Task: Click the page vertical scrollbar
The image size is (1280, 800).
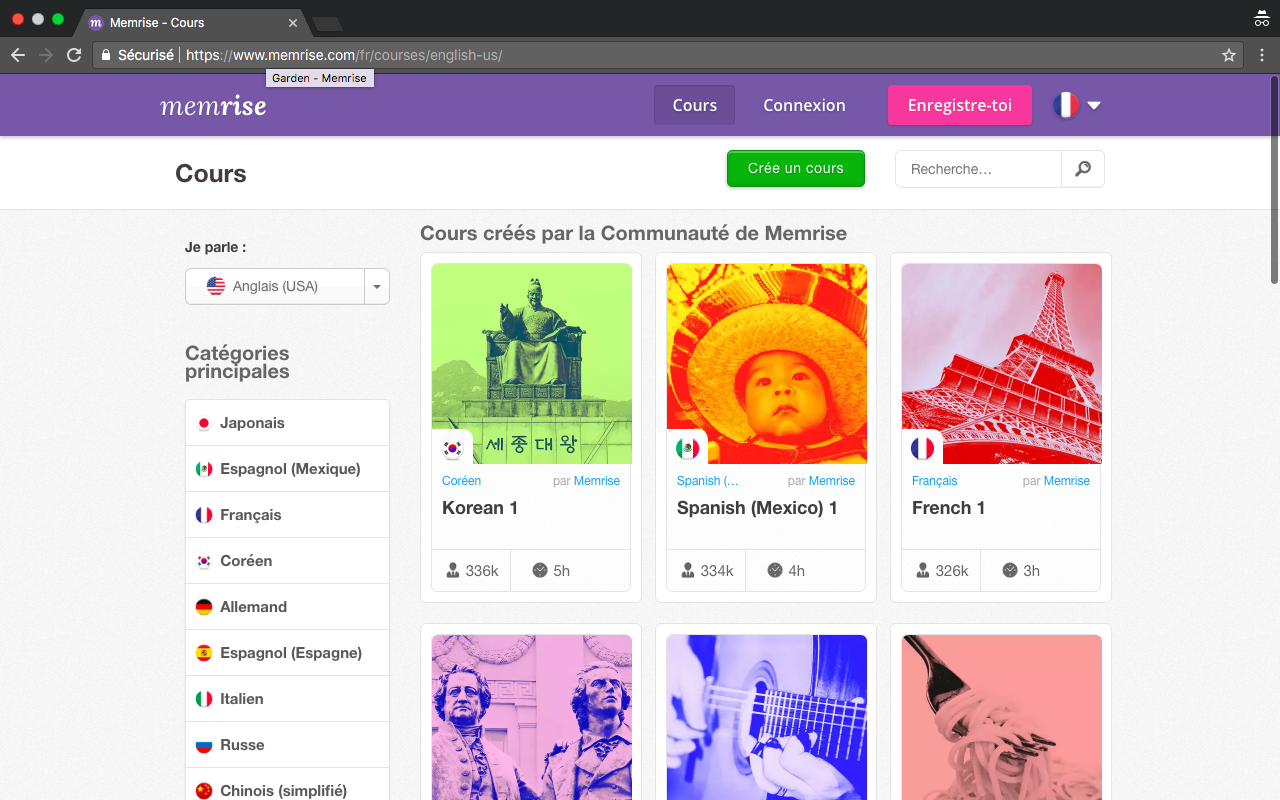Action: click(x=1274, y=180)
